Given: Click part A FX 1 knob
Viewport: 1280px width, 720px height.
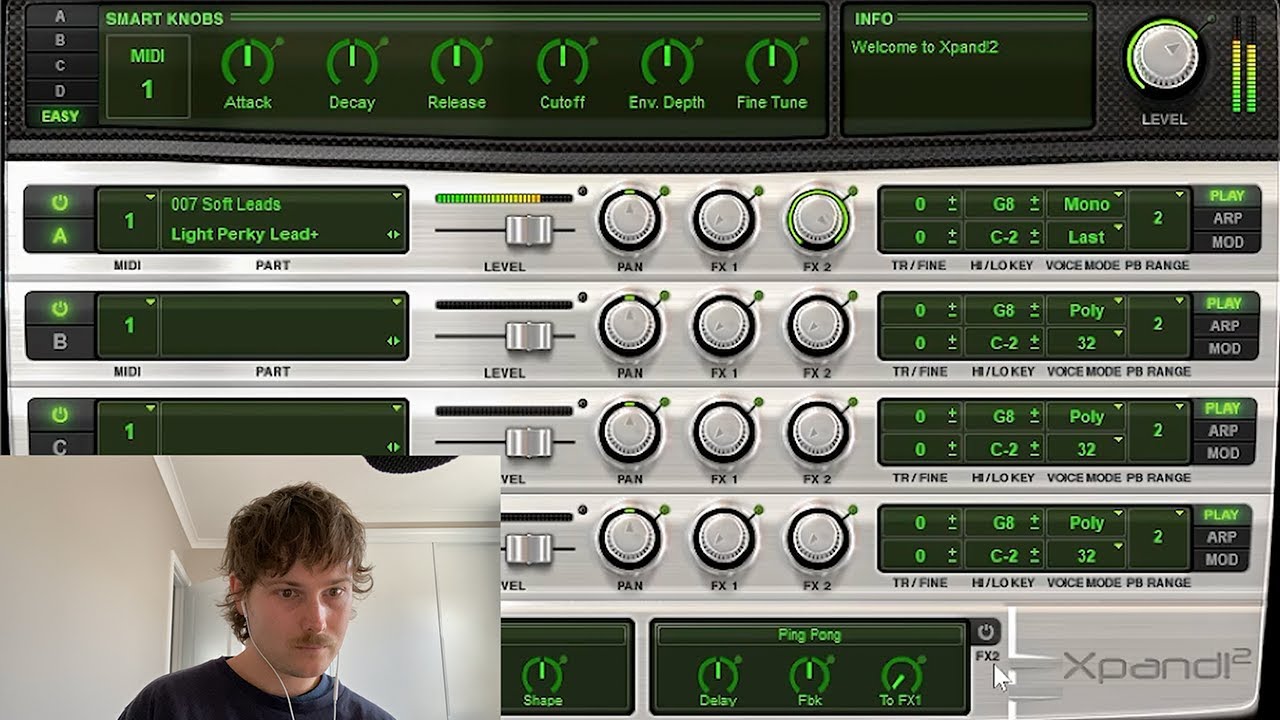Looking at the screenshot, I should (x=724, y=220).
